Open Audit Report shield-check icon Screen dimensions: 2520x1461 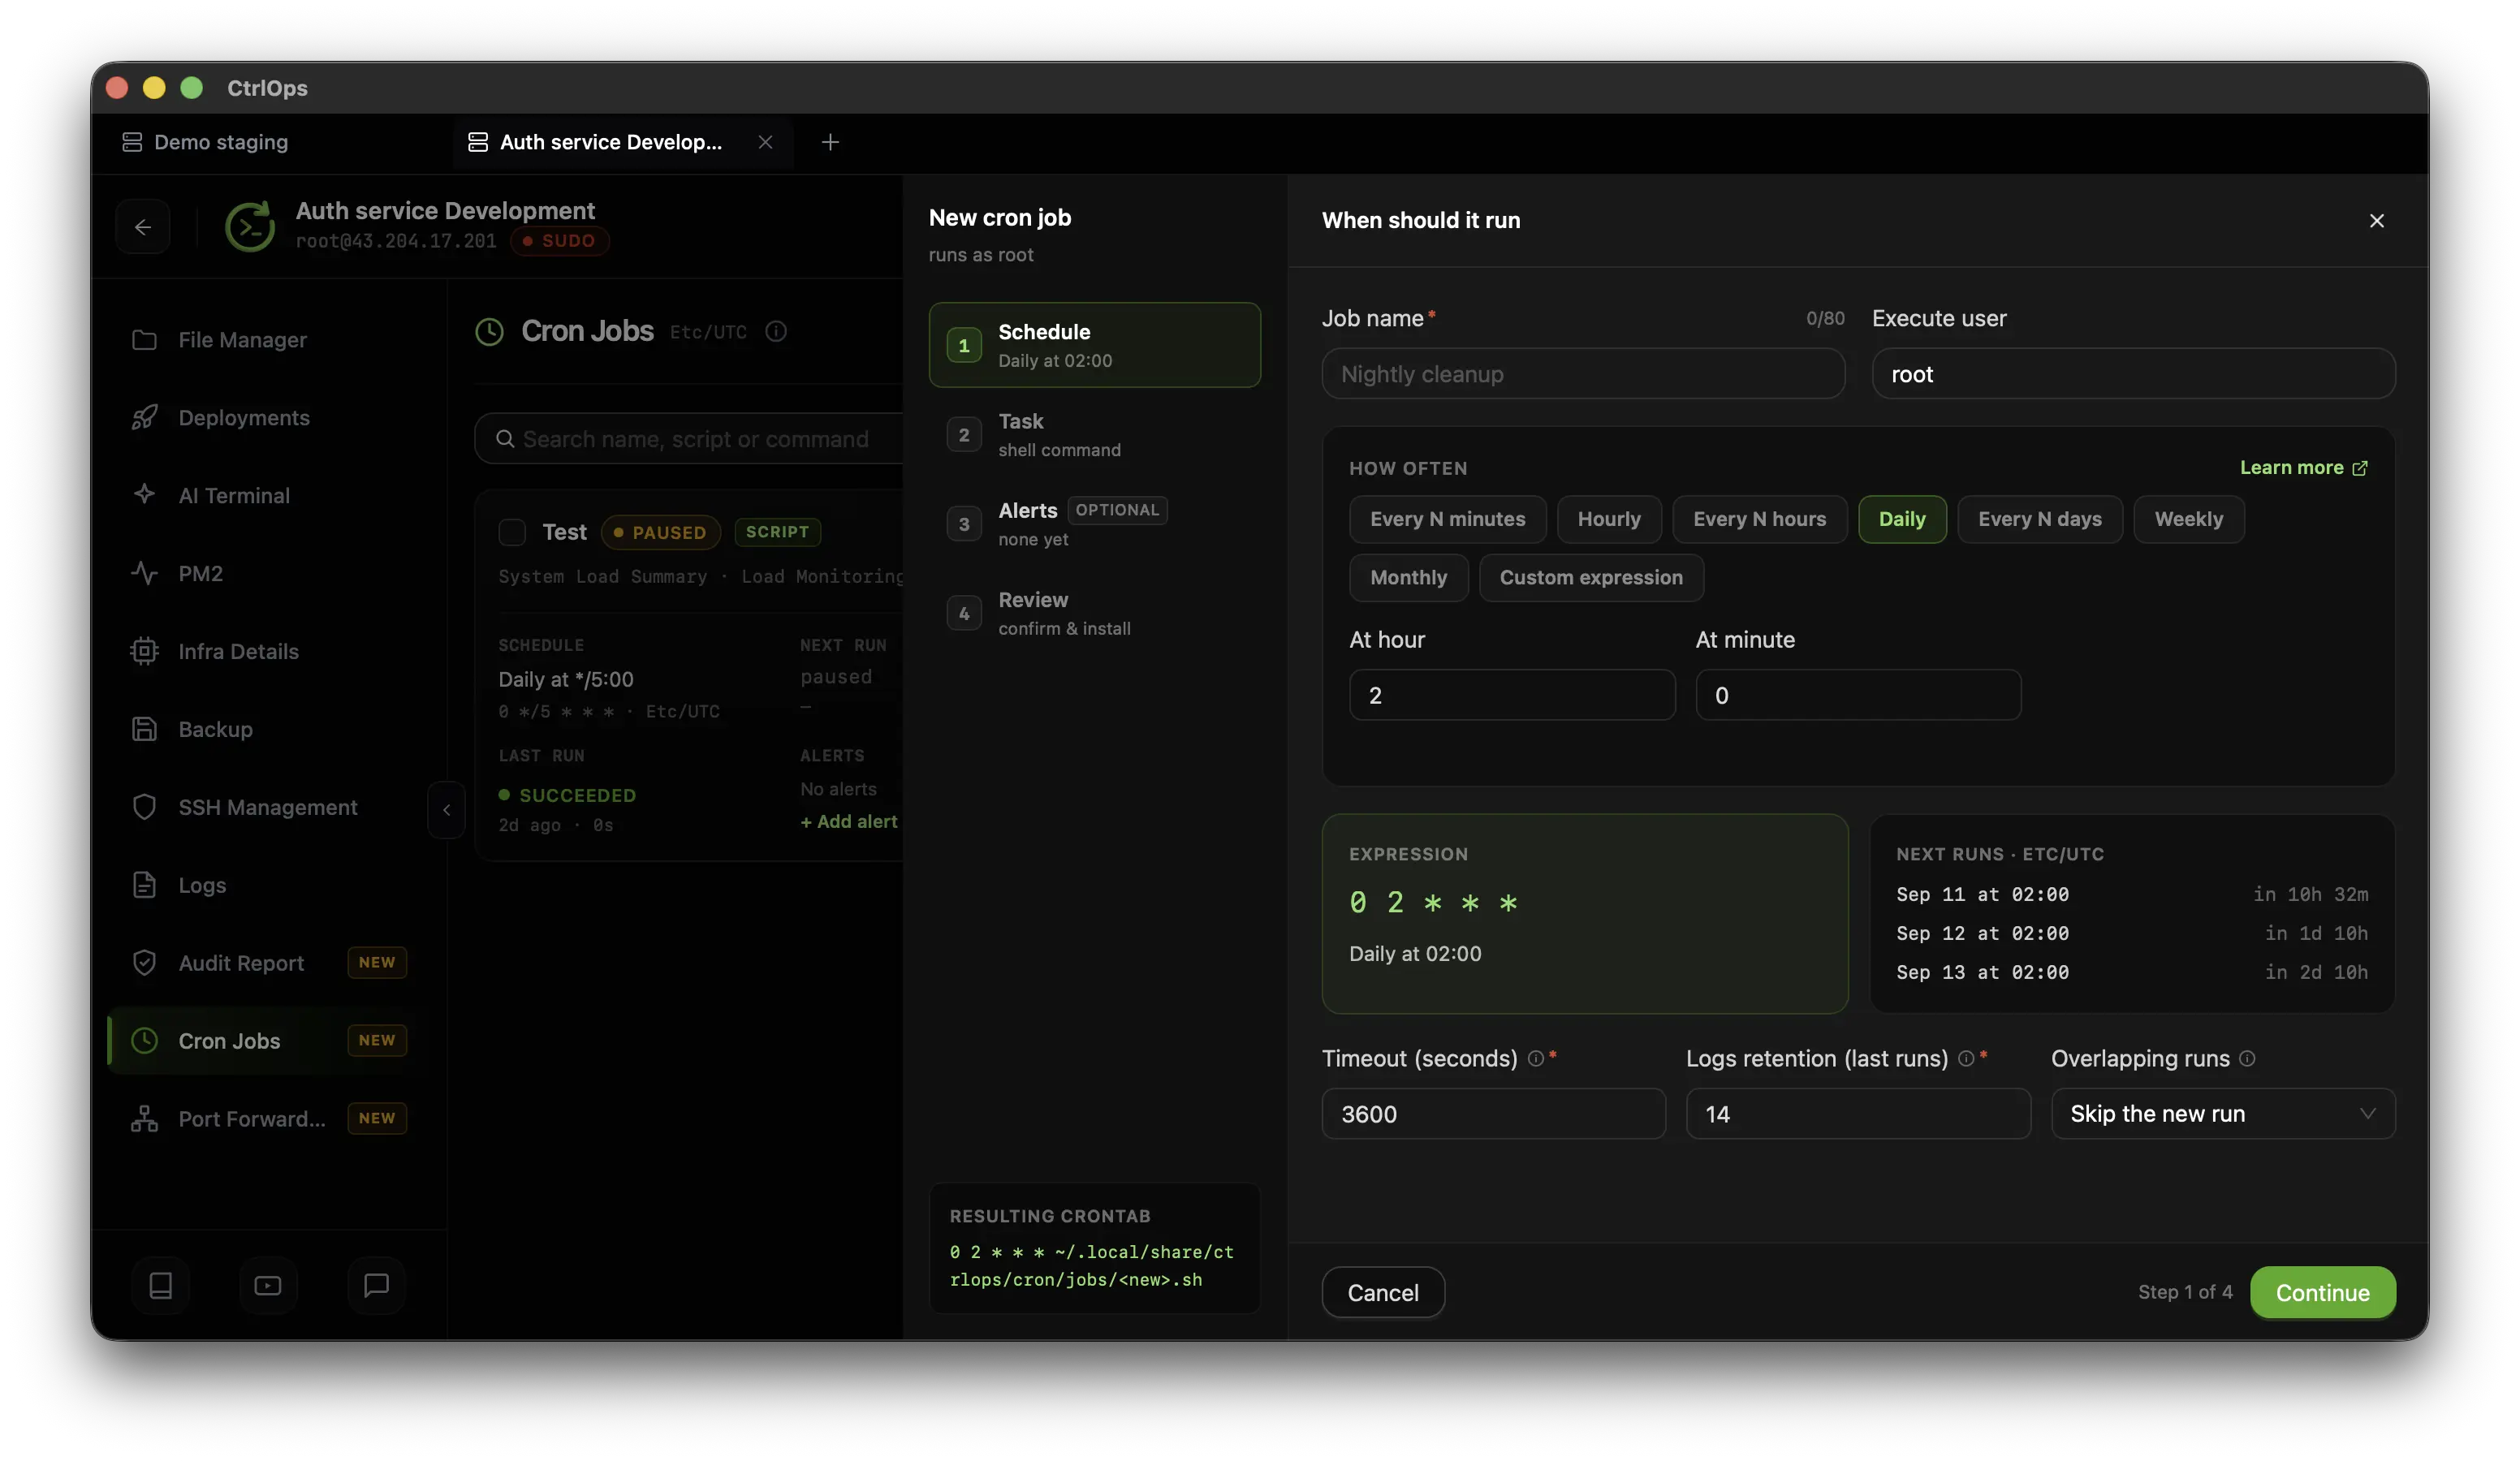click(144, 963)
